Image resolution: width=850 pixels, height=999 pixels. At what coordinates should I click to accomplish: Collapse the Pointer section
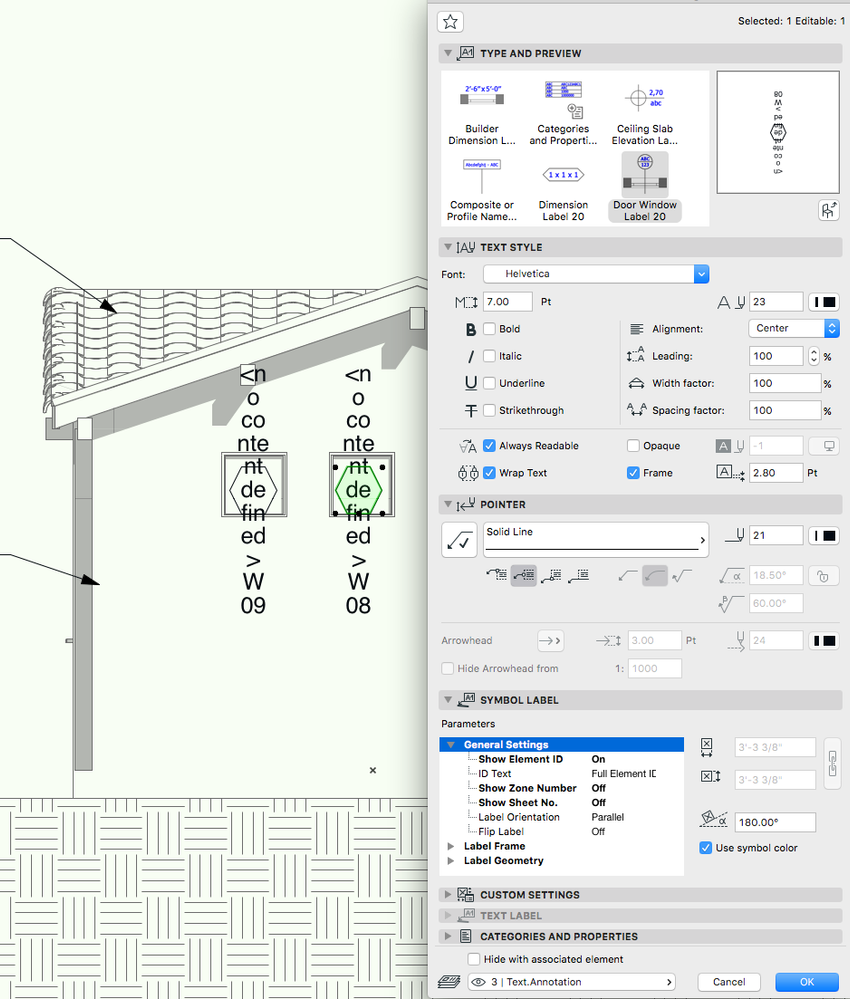point(448,504)
